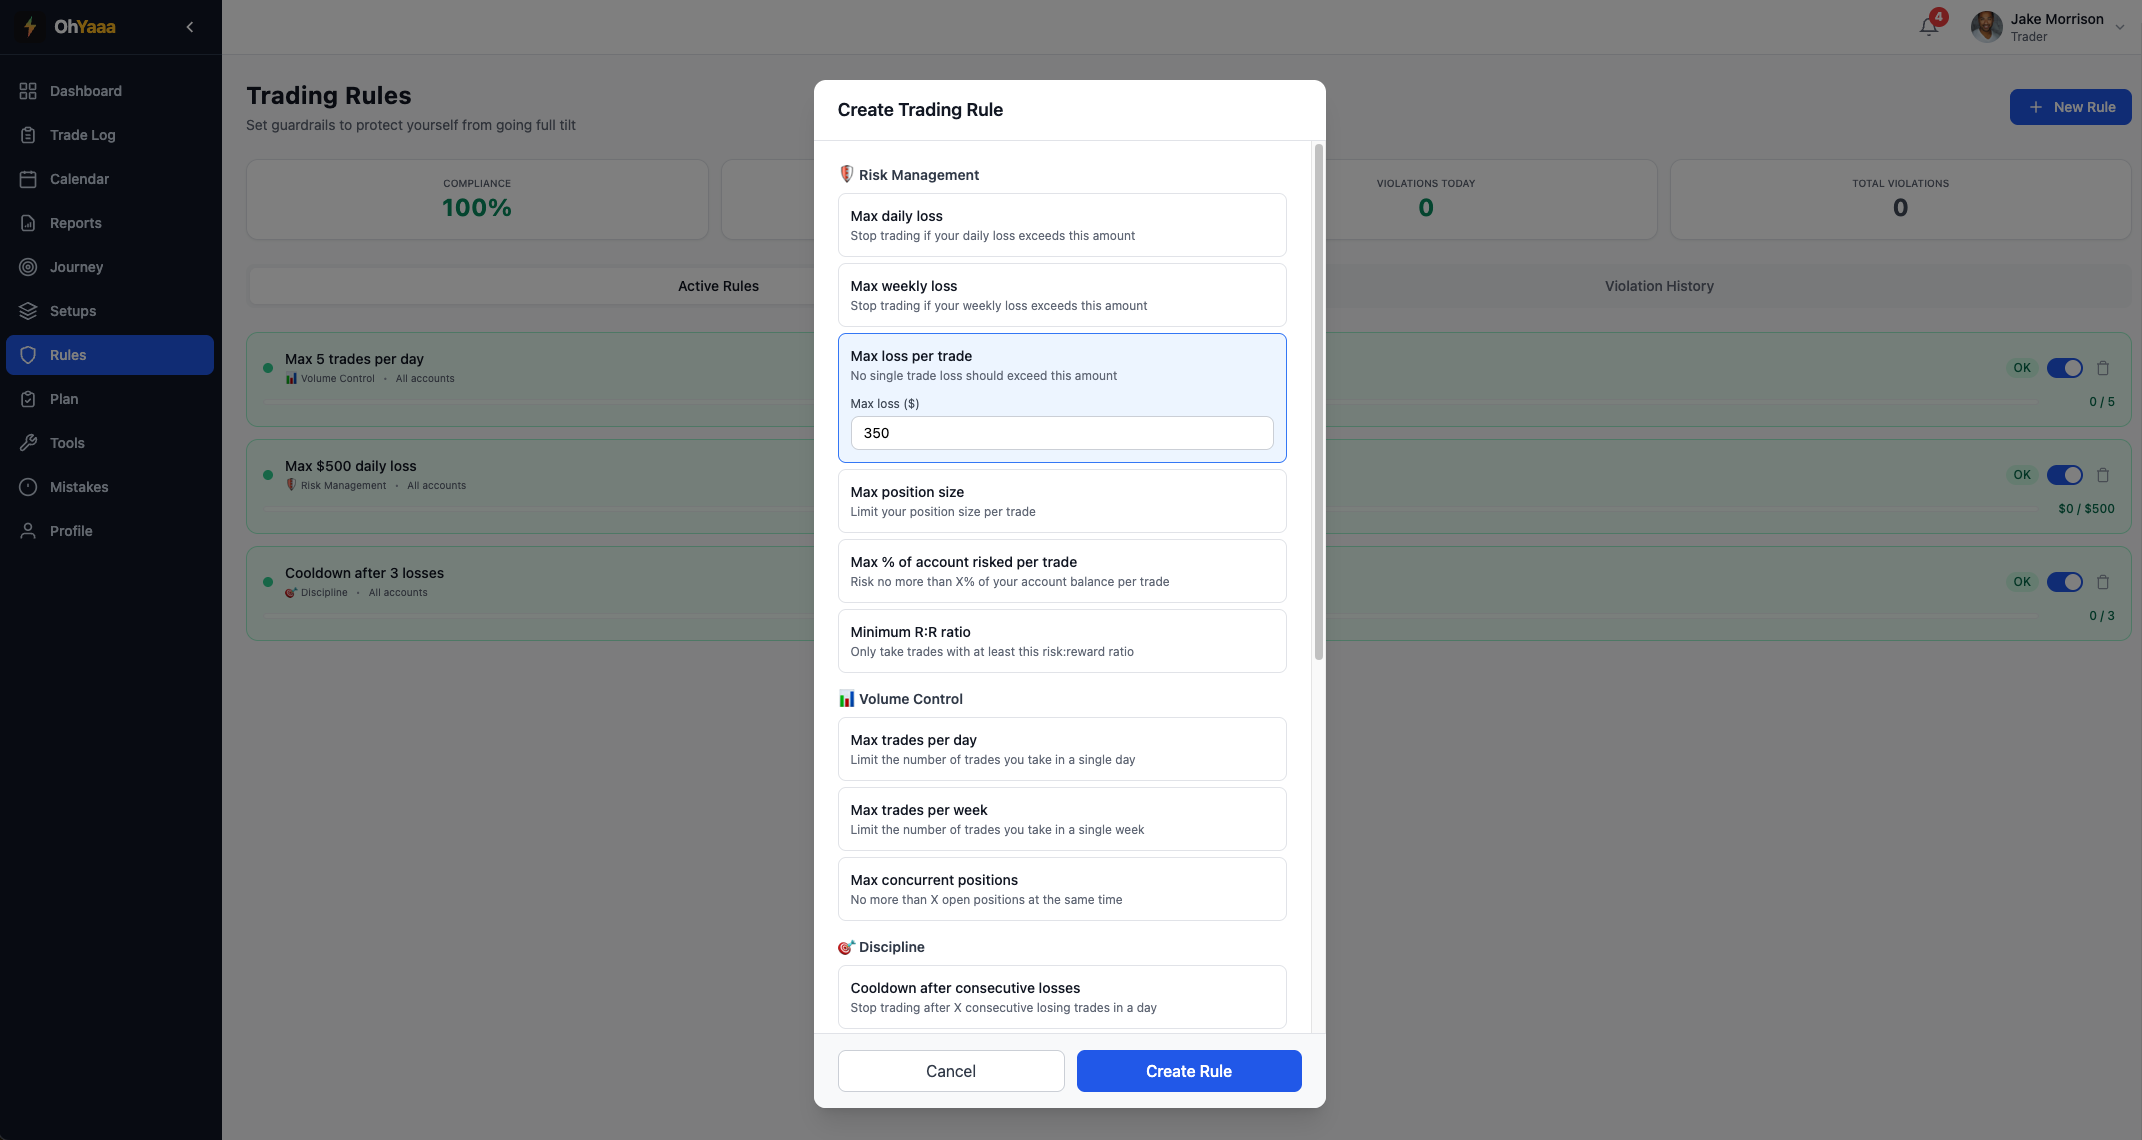Select the Active Rules tab

point(718,285)
